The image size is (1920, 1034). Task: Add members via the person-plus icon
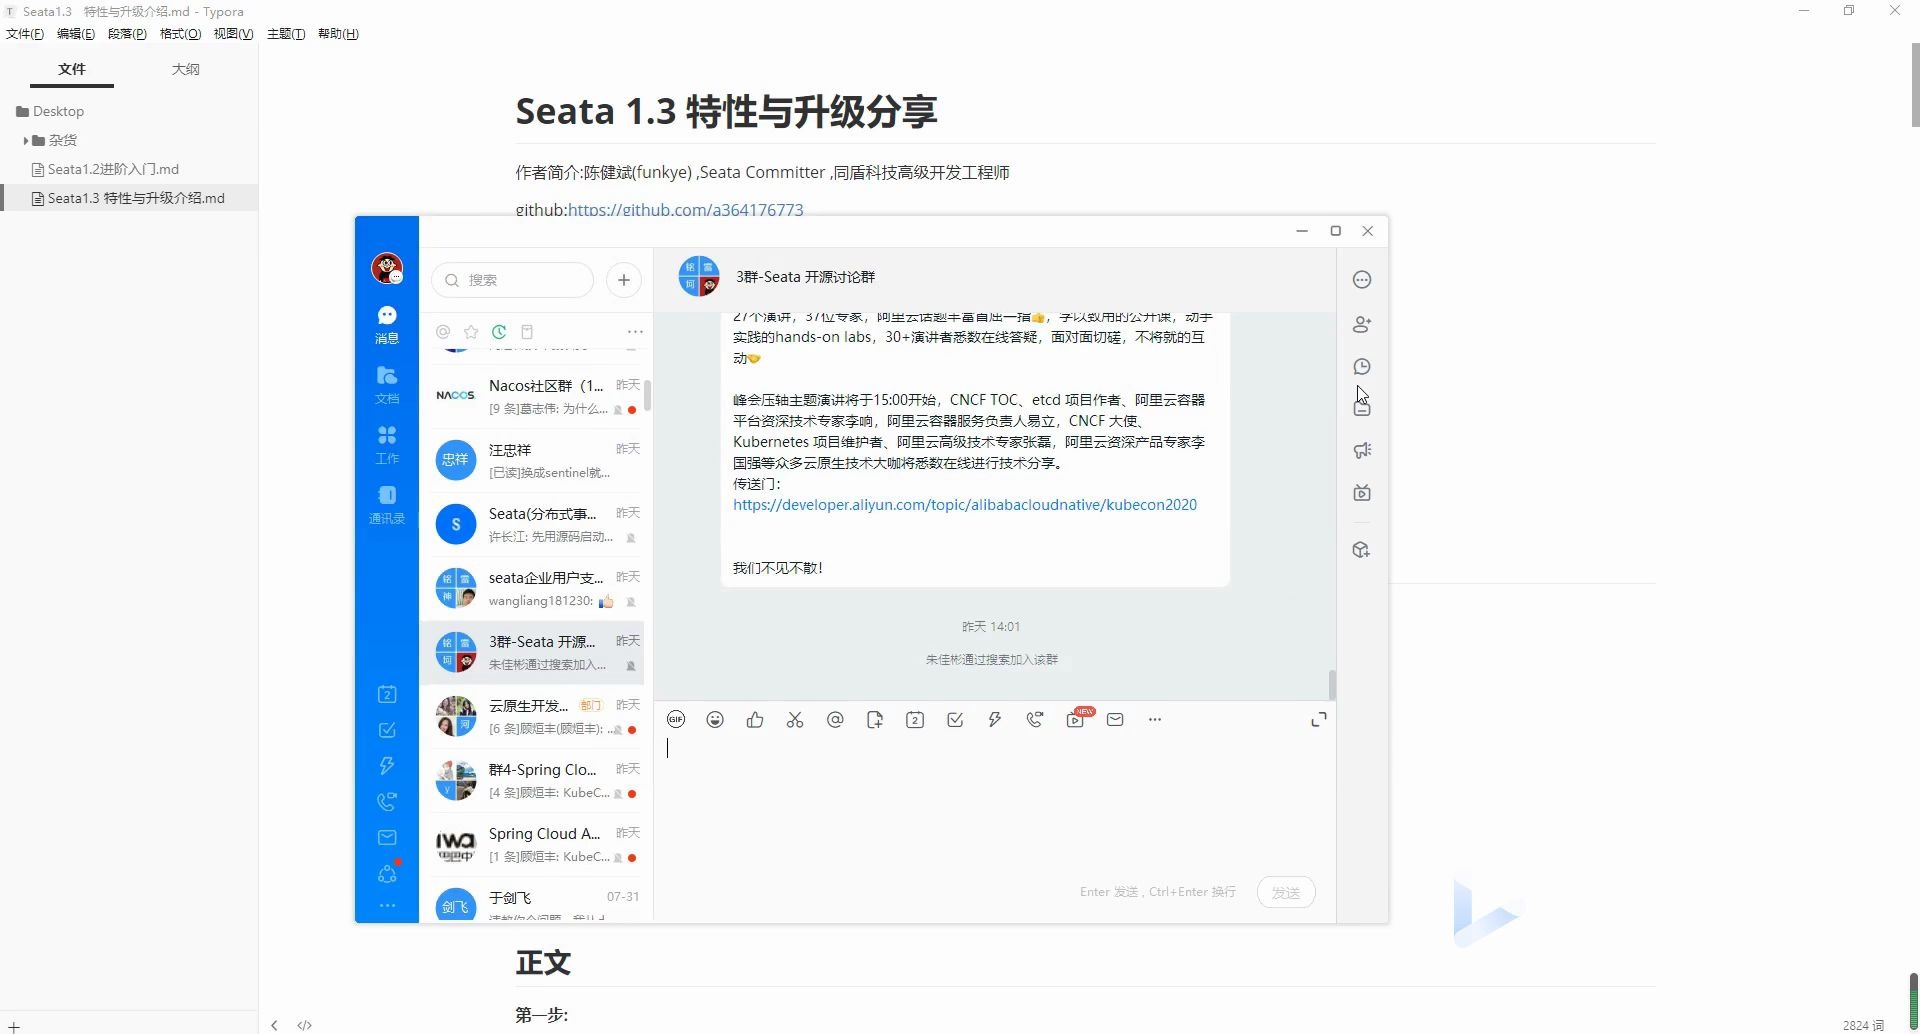click(x=1362, y=324)
